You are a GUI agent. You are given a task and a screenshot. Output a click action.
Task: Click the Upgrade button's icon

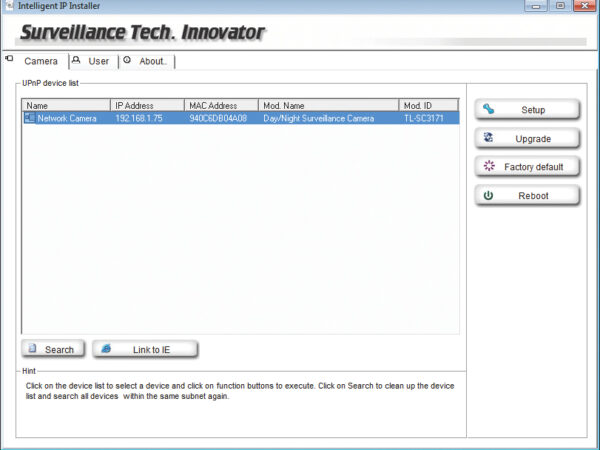pos(489,138)
